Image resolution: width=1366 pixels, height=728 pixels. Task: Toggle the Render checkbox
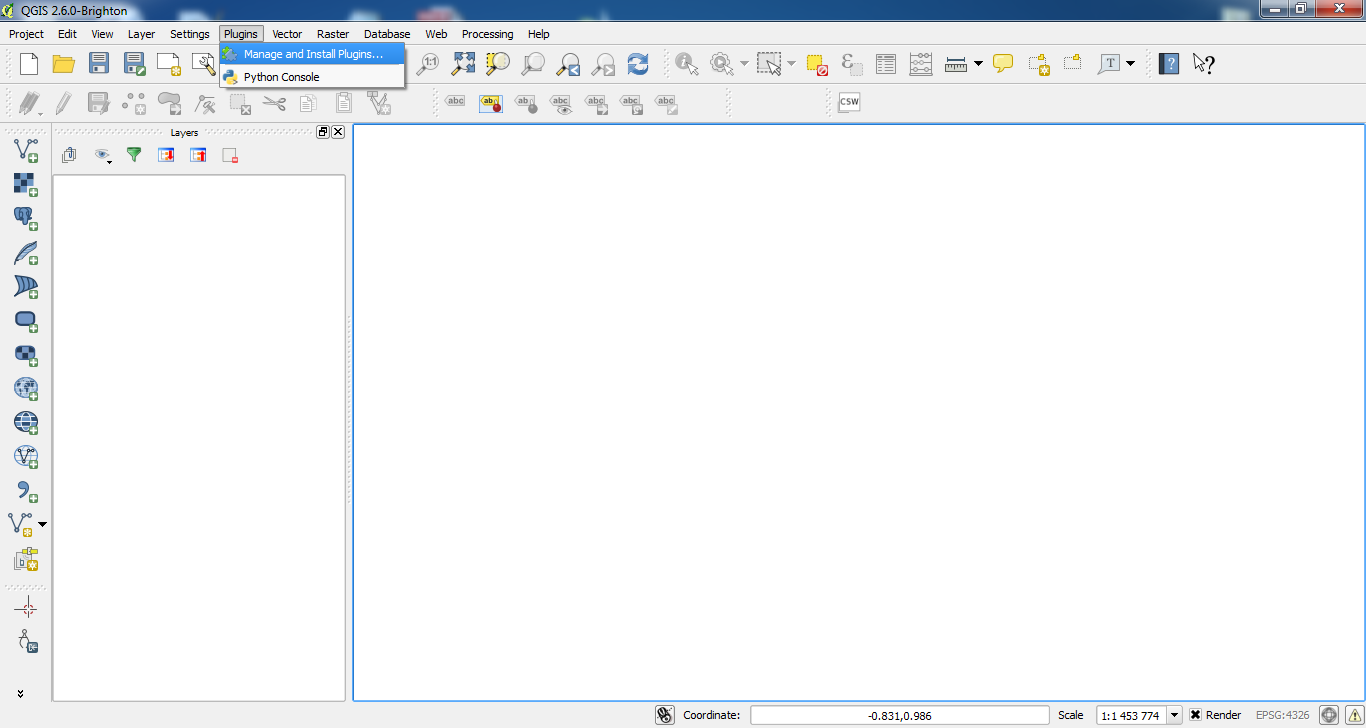[x=1195, y=715]
